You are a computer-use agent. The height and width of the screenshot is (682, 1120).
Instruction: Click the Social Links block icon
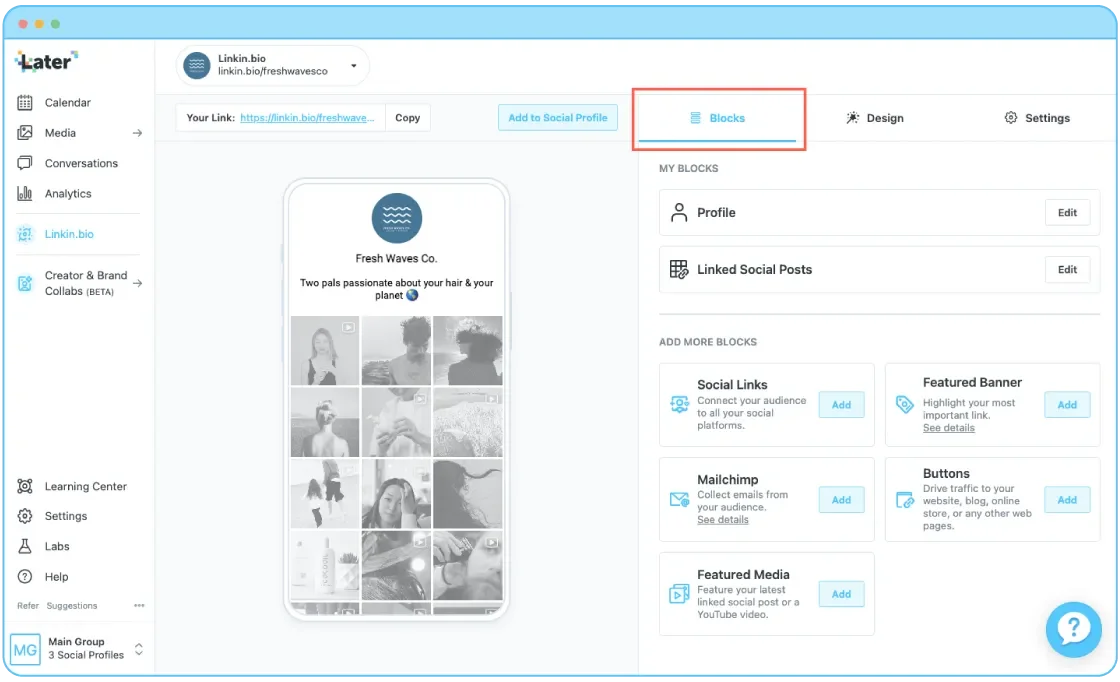point(679,404)
